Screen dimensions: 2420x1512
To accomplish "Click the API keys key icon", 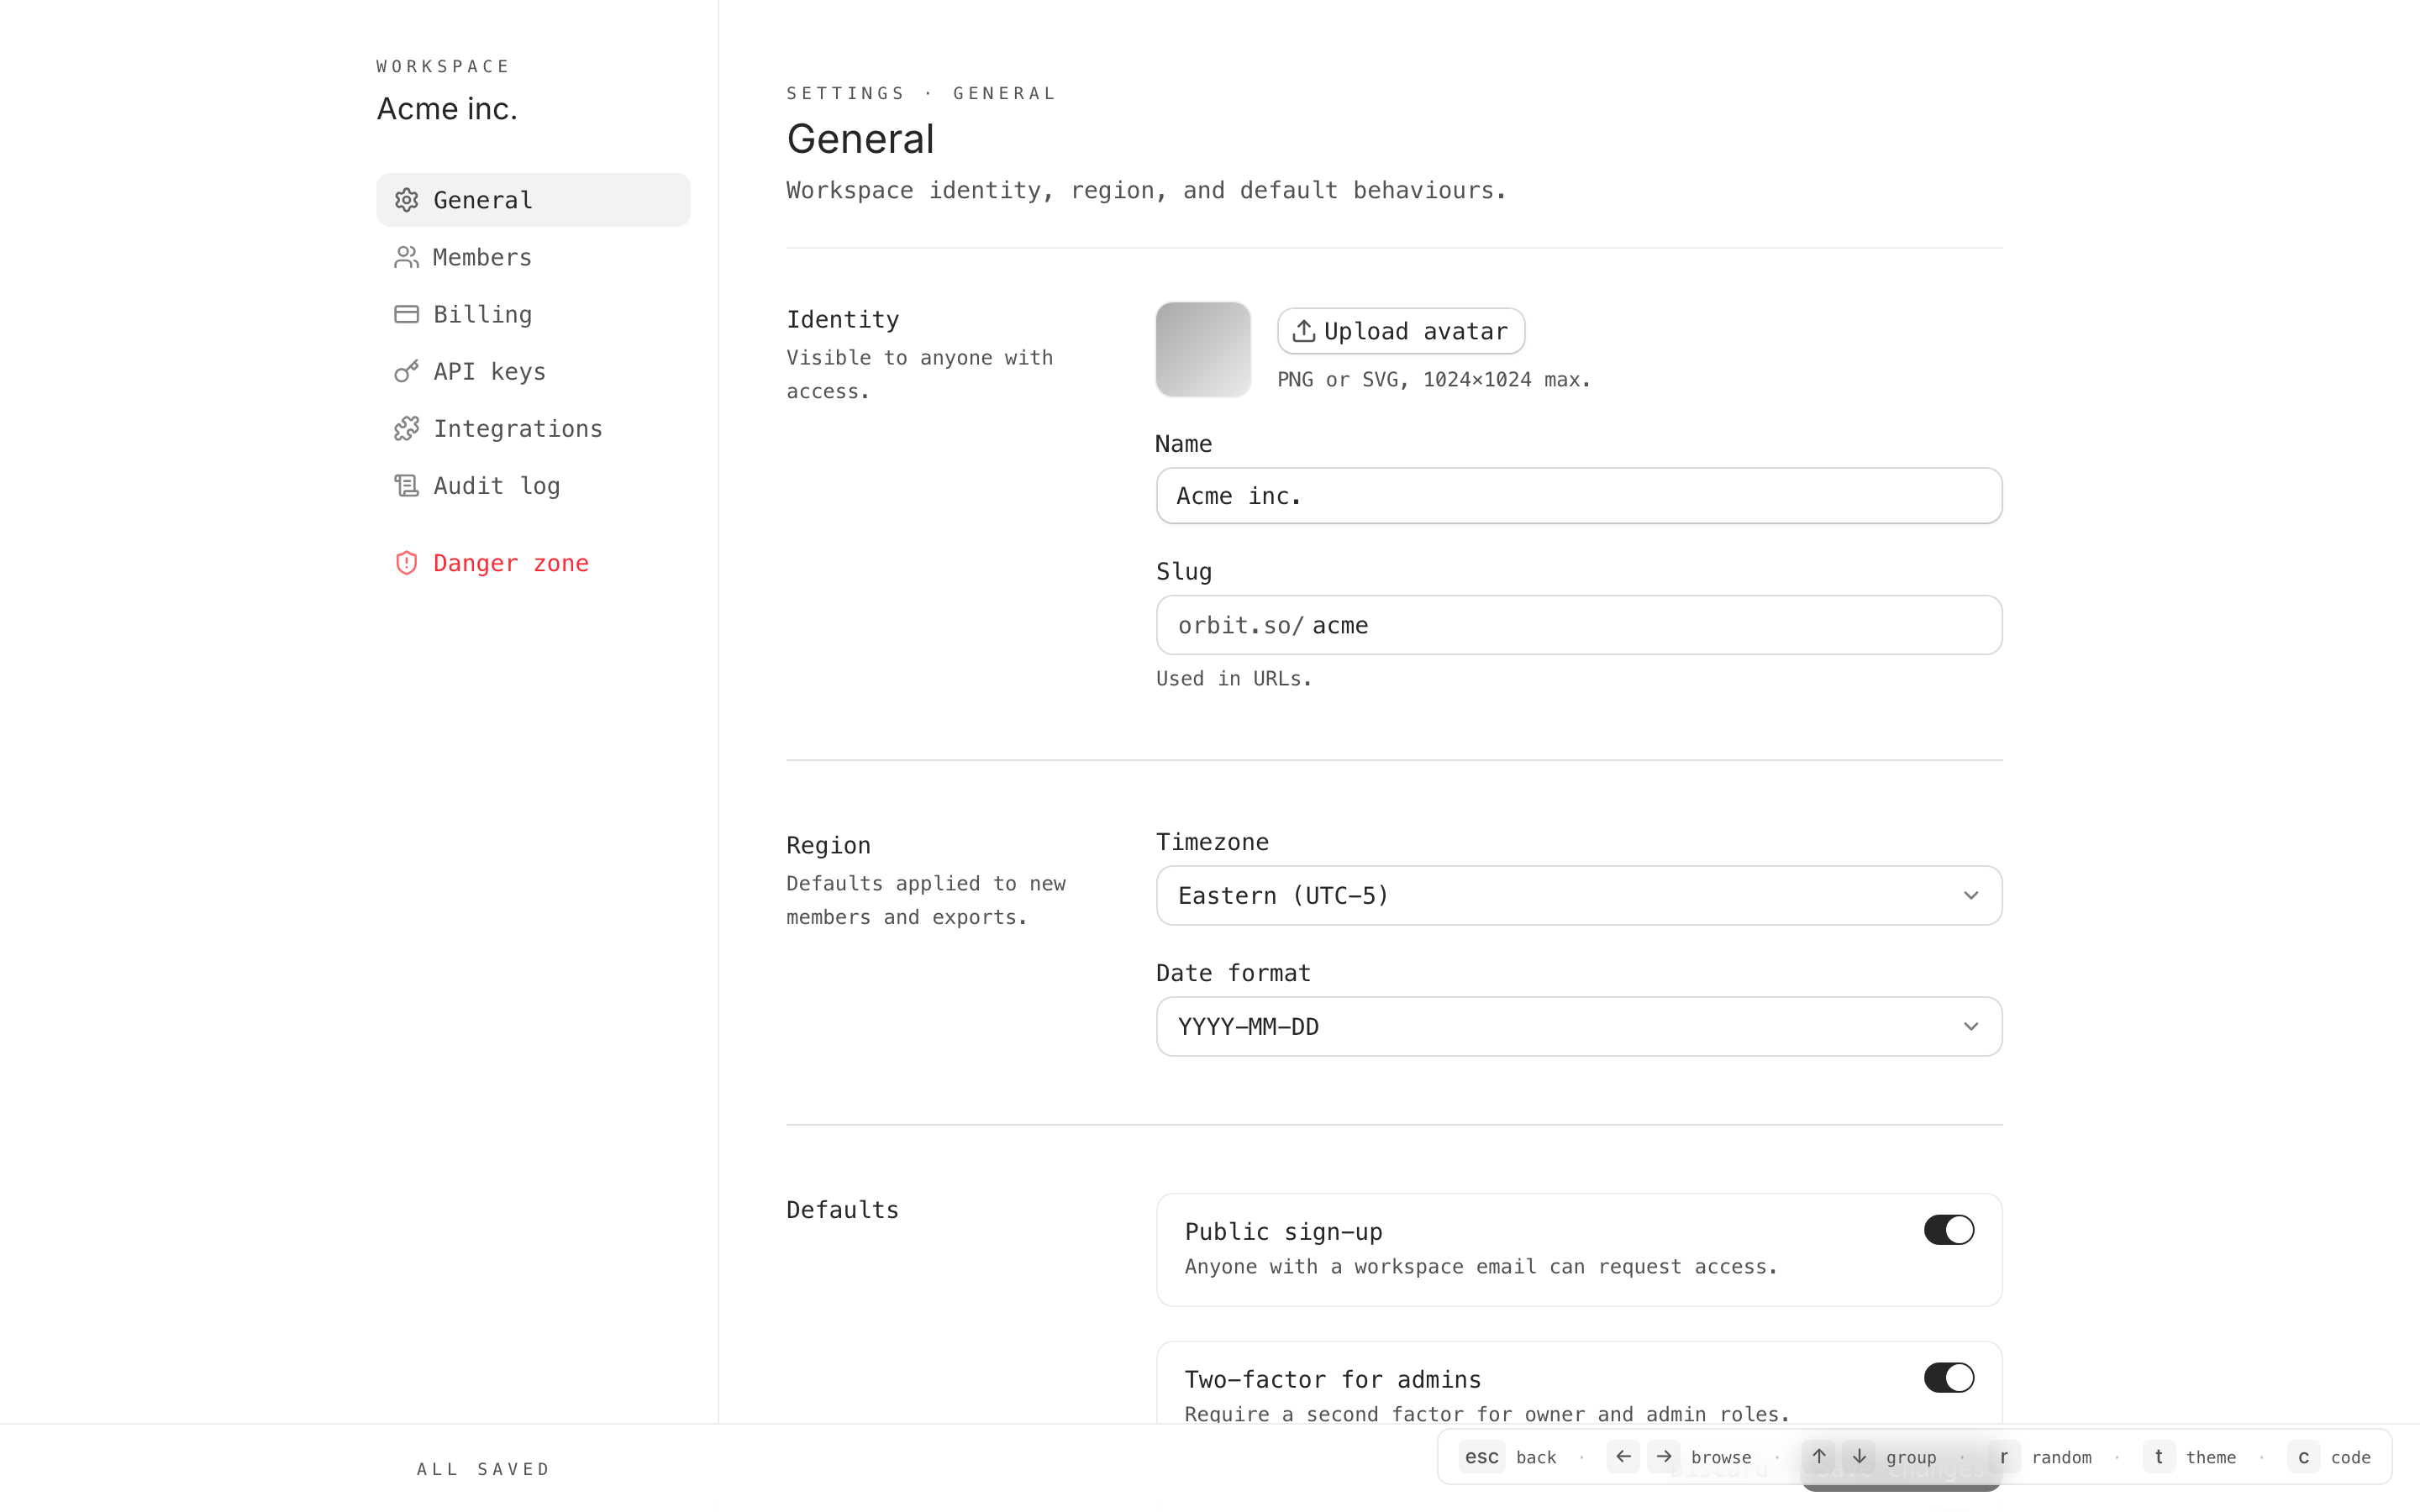I will pyautogui.click(x=406, y=371).
